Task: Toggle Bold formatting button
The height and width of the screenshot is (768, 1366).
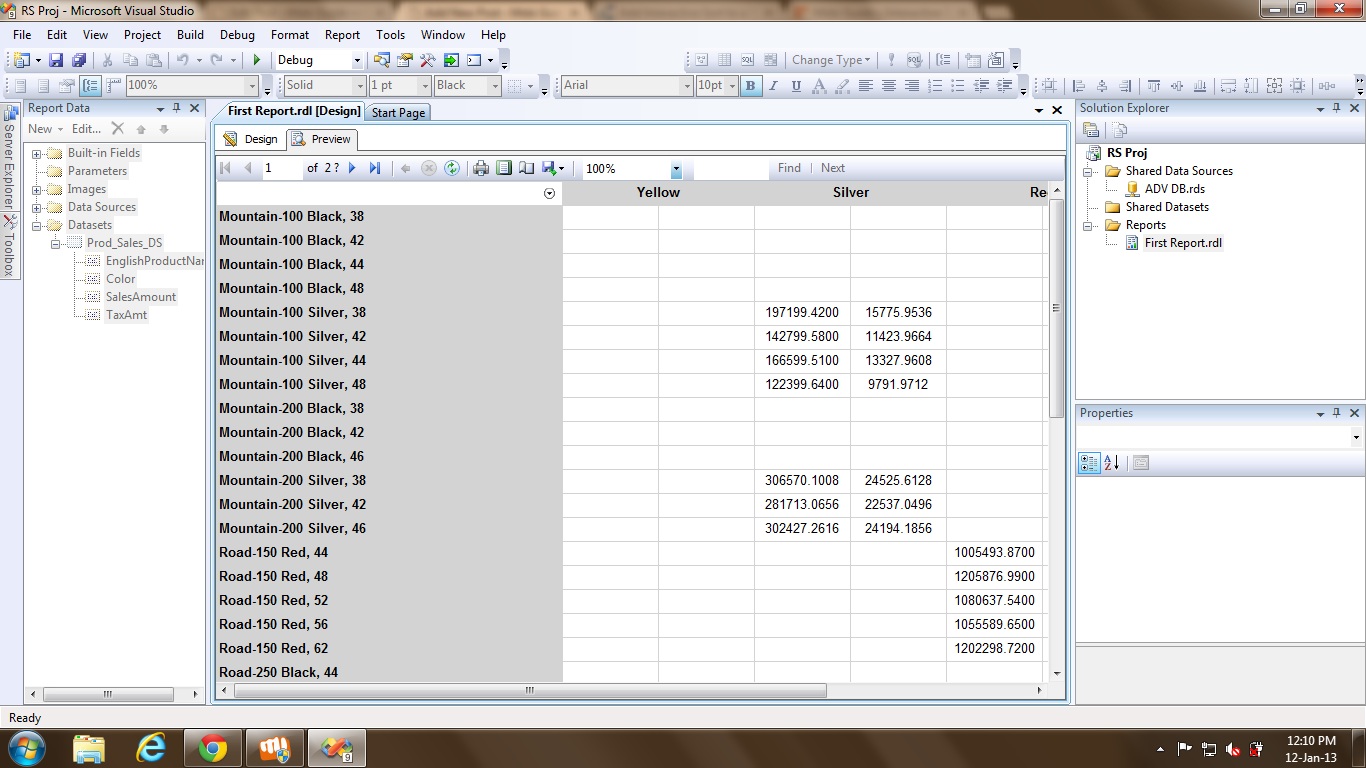Action: (x=750, y=86)
